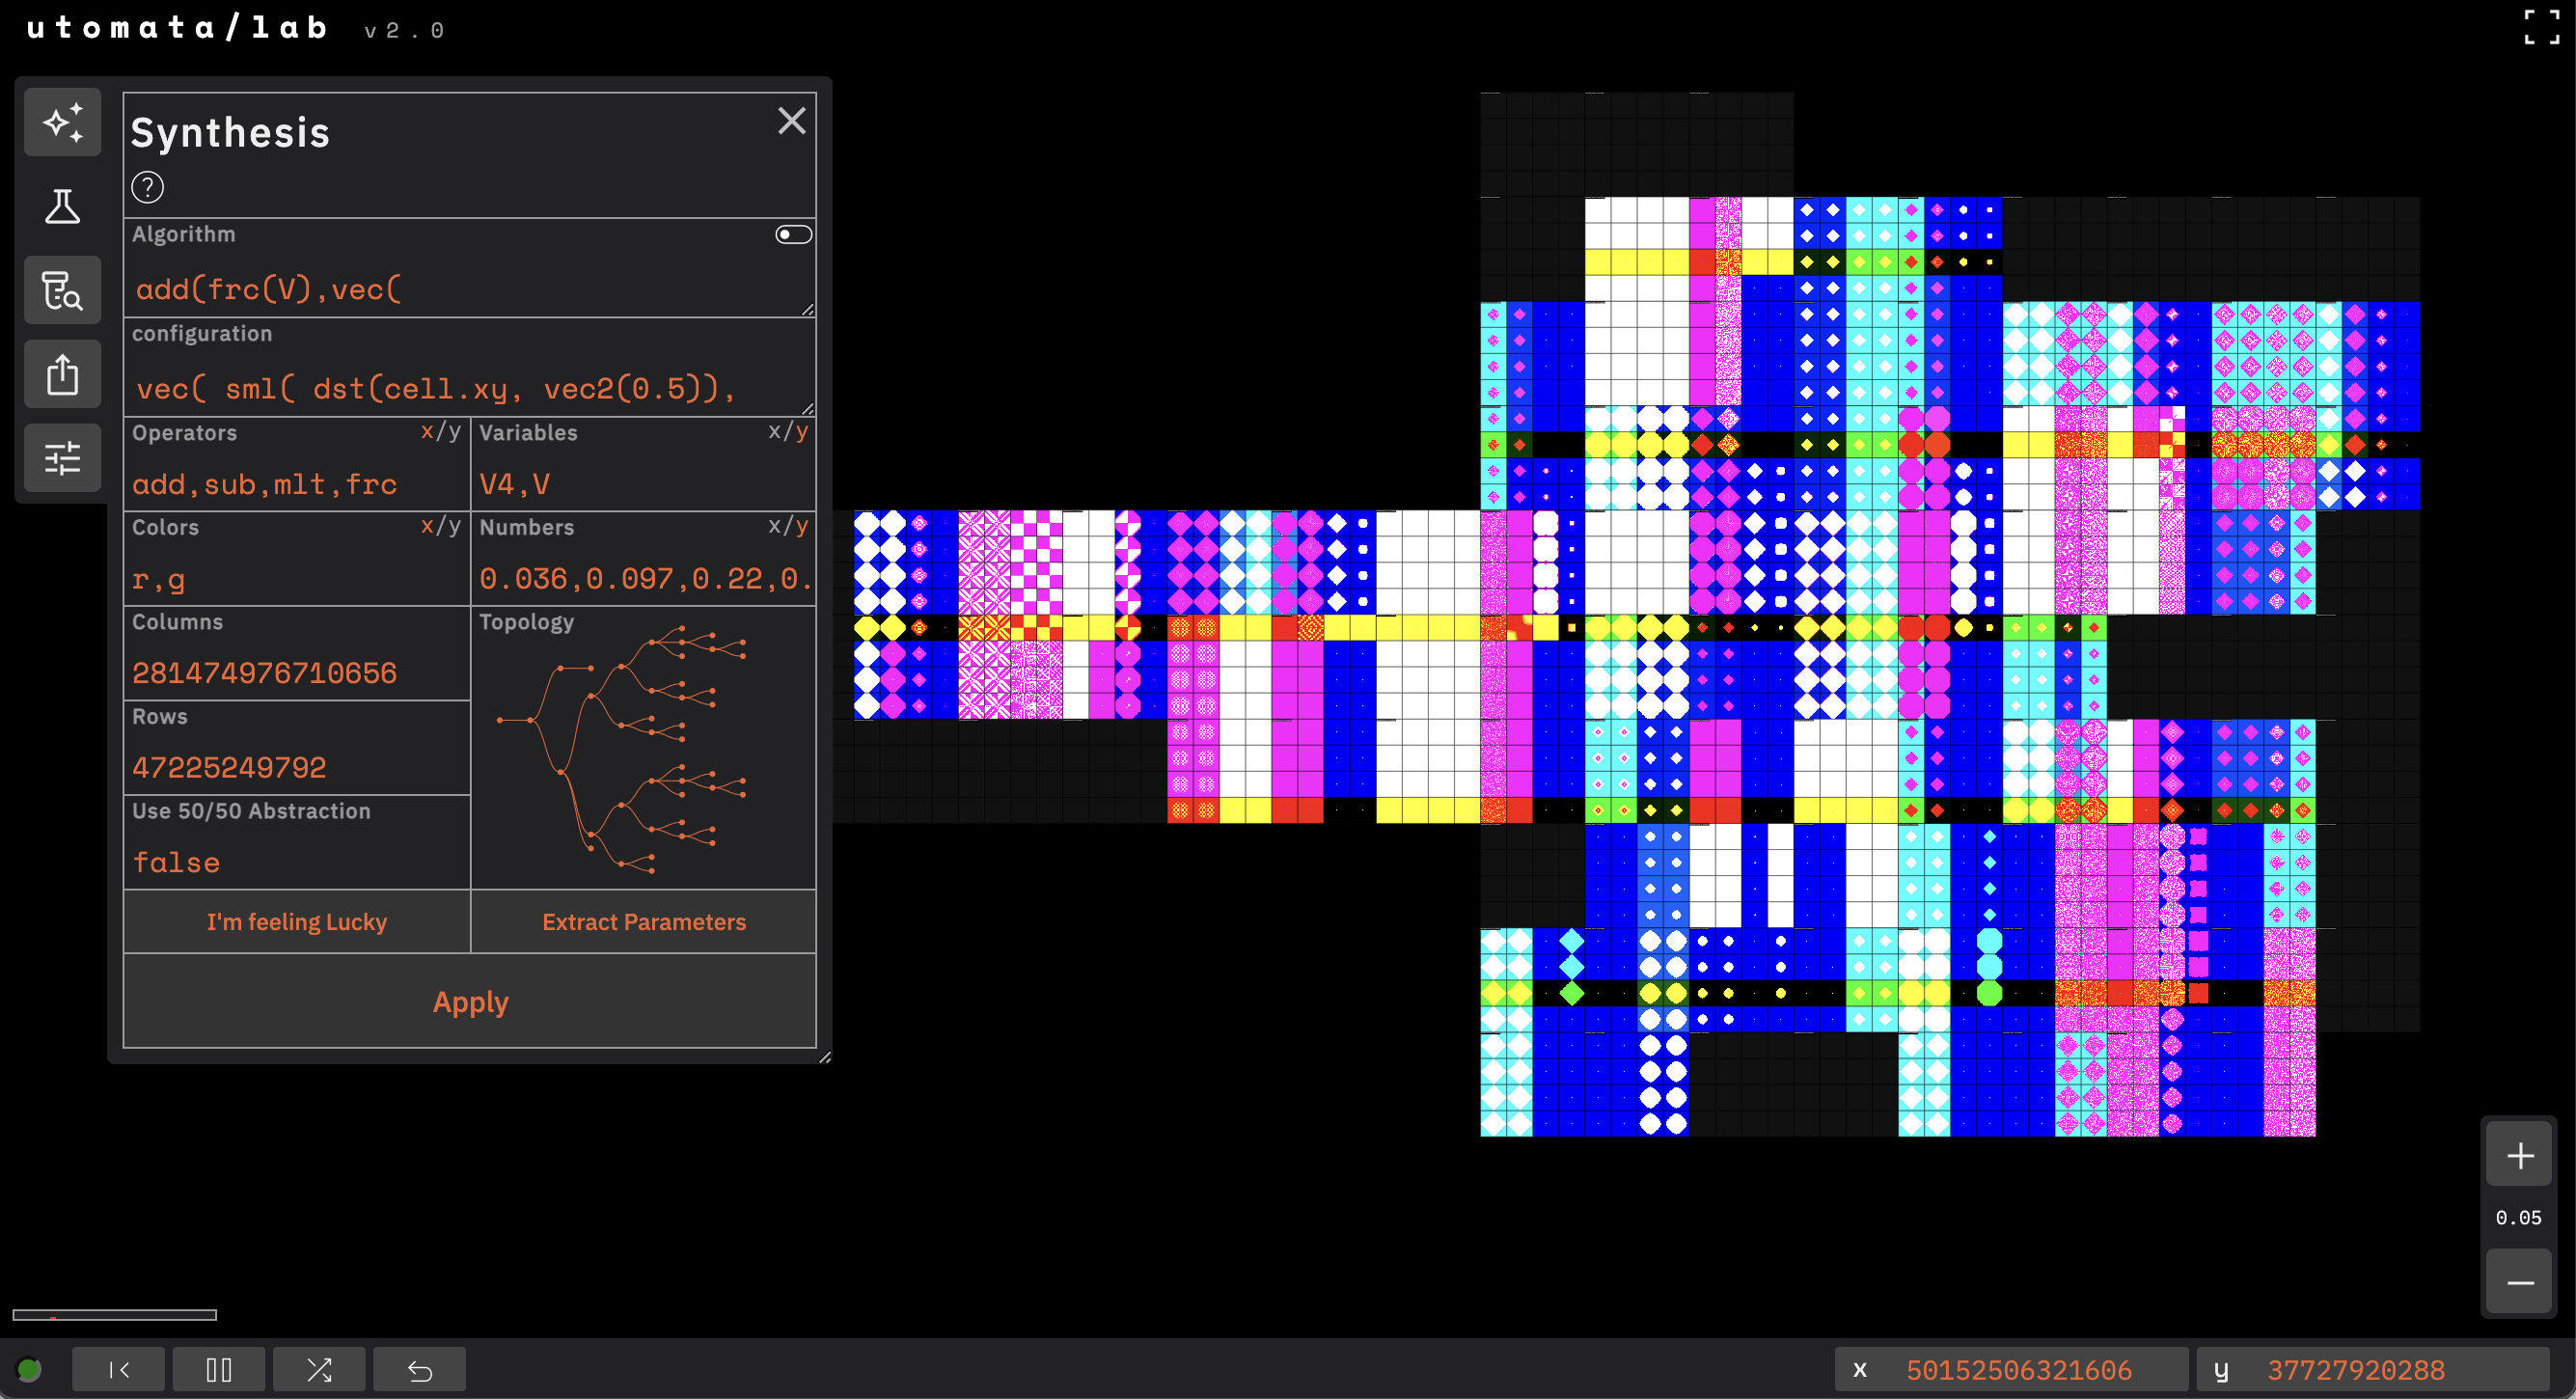The height and width of the screenshot is (1399, 2576).
Task: Skip back to the first step
Action: point(118,1369)
